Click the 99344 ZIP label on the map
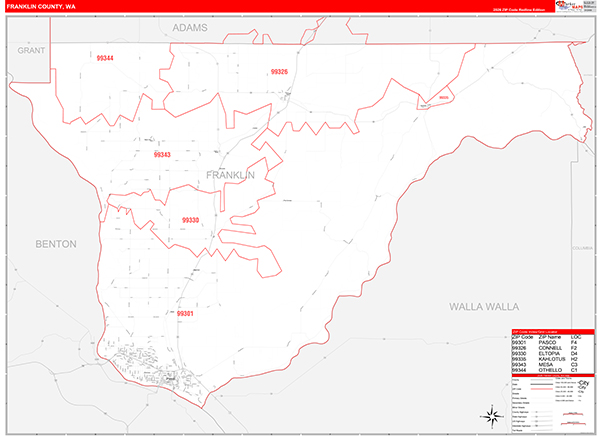This screenshot has width=600, height=436. pos(105,58)
